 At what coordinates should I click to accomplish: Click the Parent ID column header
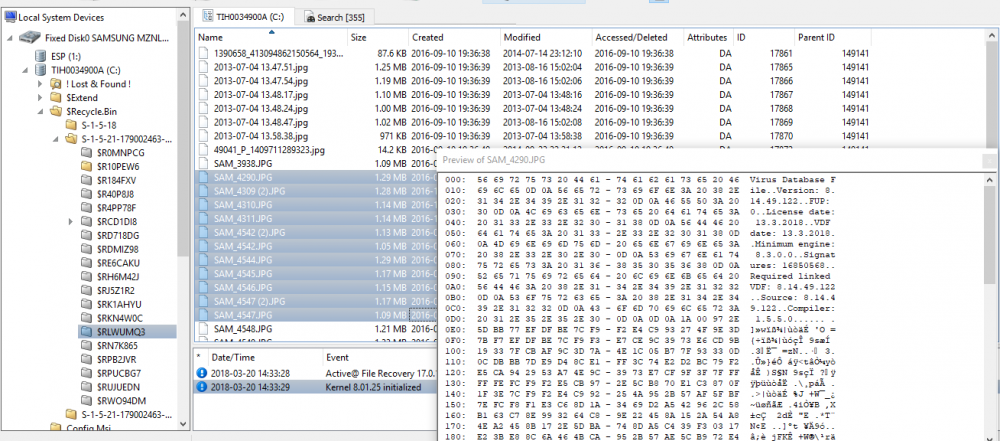[x=832, y=38]
